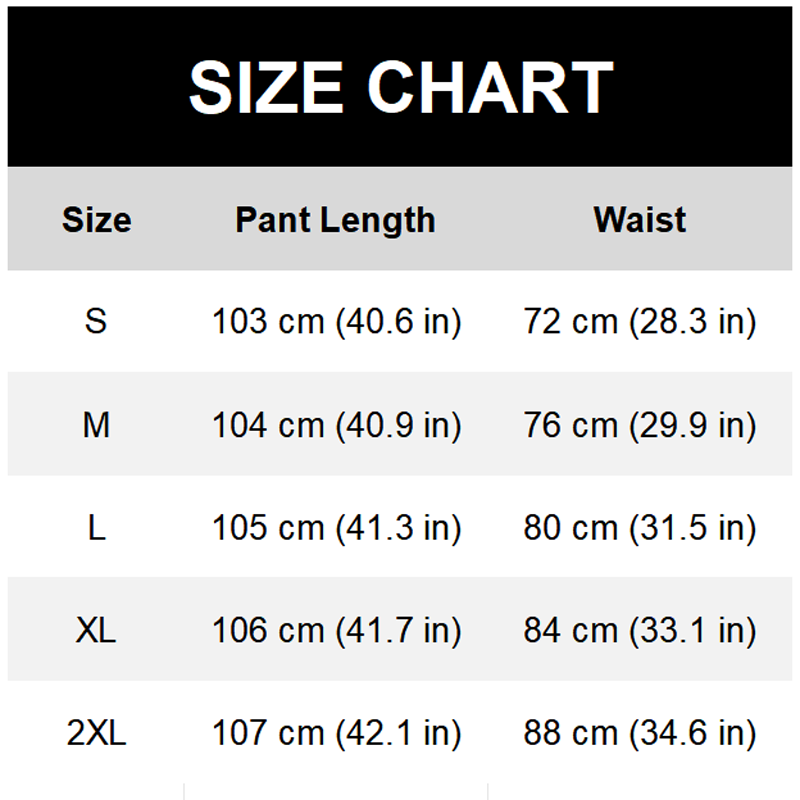Select the Size column header
This screenshot has width=800, height=800.
pyautogui.click(x=96, y=220)
